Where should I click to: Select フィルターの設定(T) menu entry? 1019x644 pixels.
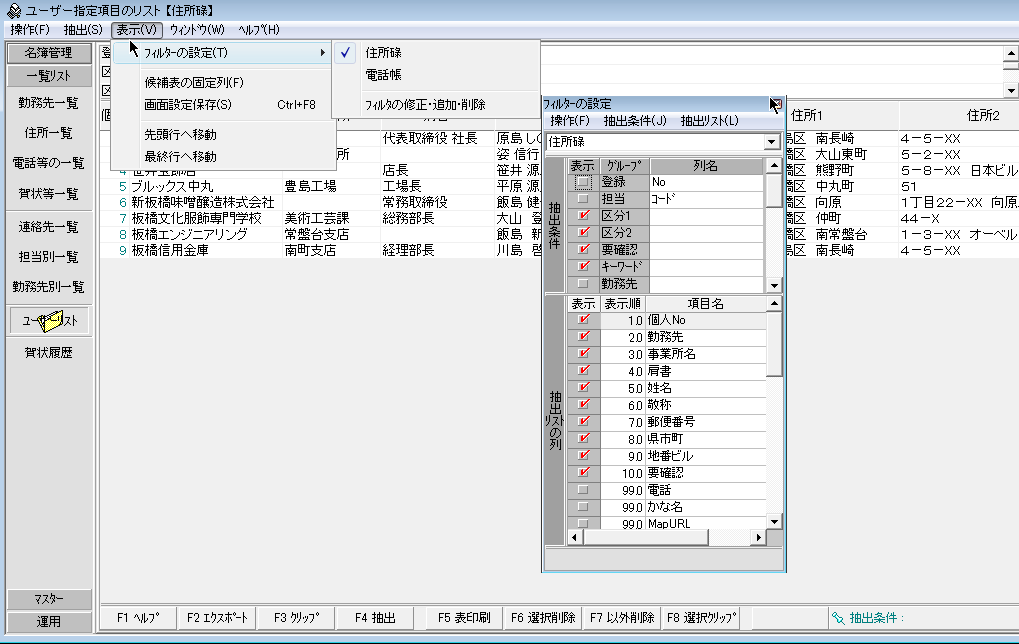pos(223,53)
